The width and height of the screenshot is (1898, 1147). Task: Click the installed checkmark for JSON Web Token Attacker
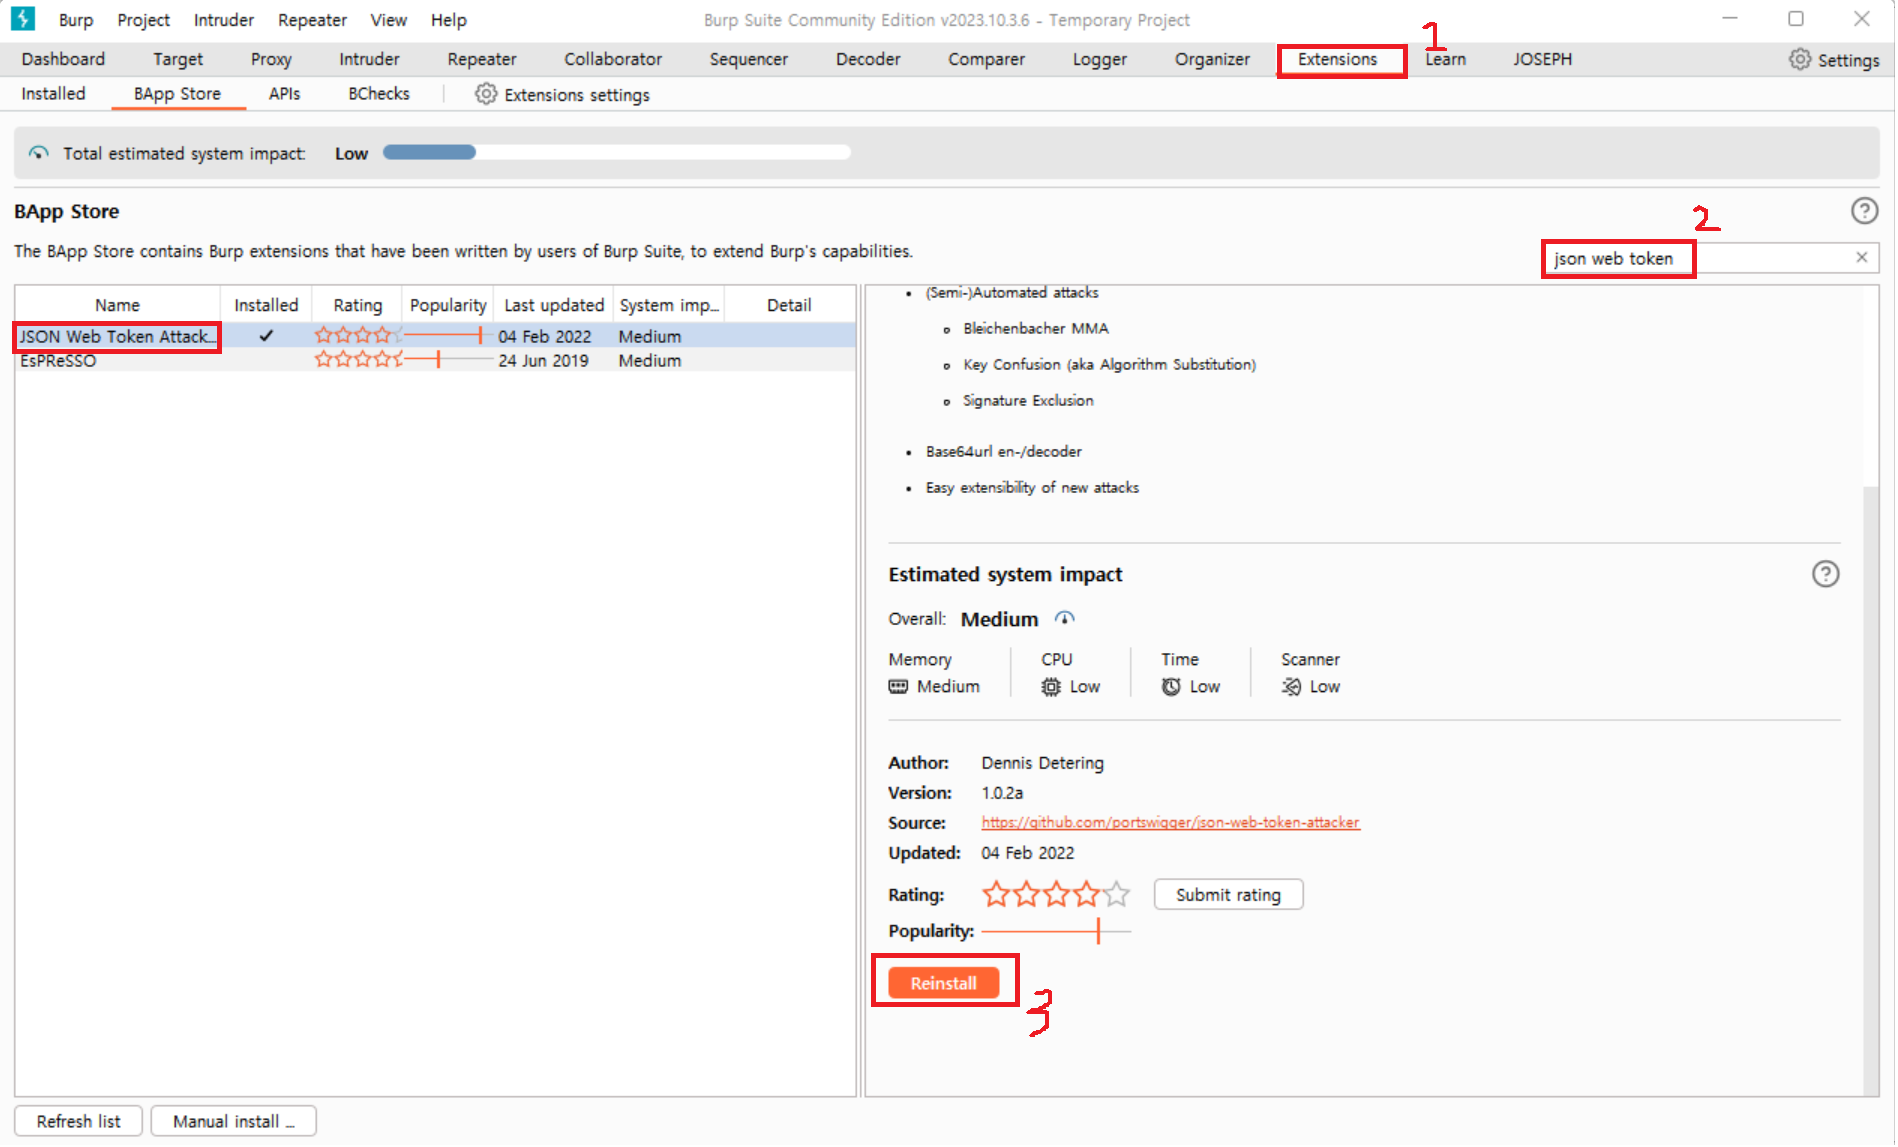point(266,336)
